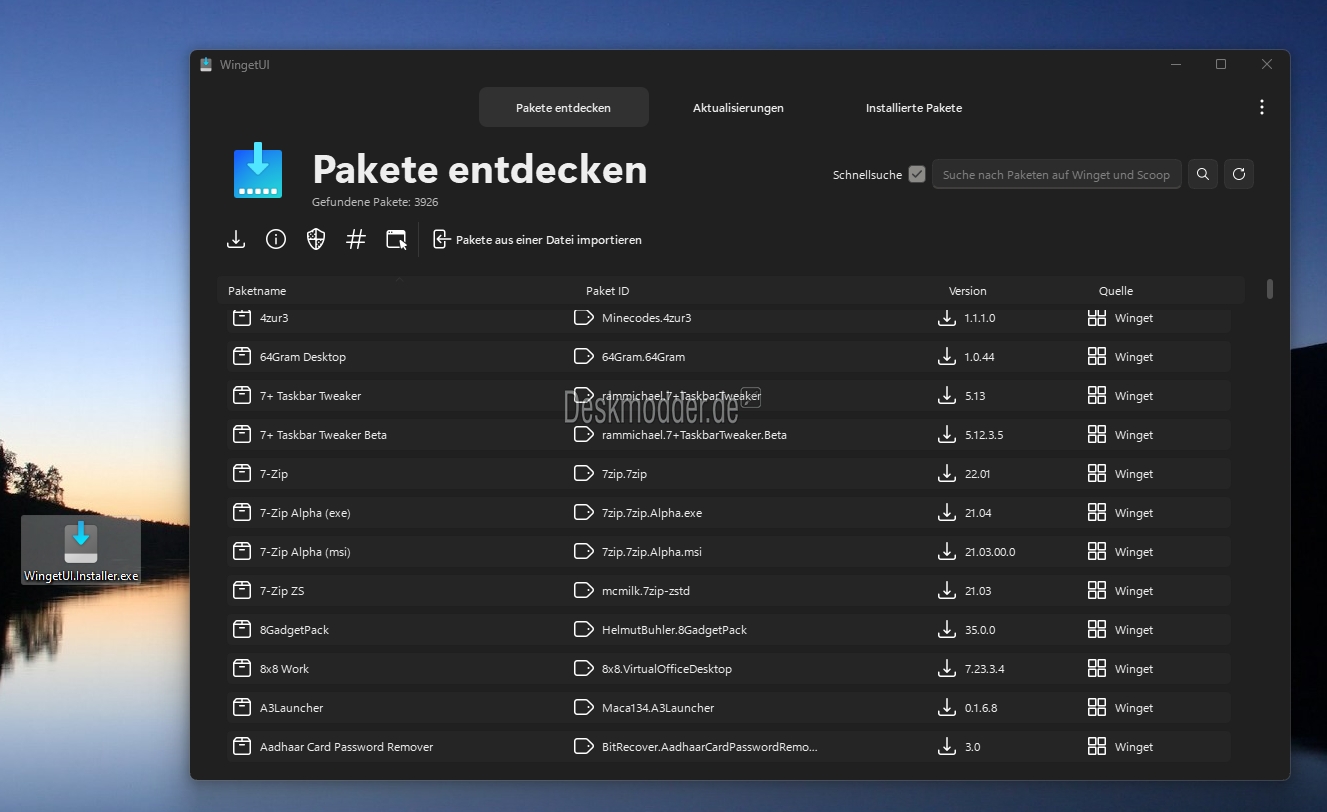Viewport: 1327px width, 812px height.
Task: Toggle the Schnellsuche checkbox
Action: pyautogui.click(x=917, y=174)
